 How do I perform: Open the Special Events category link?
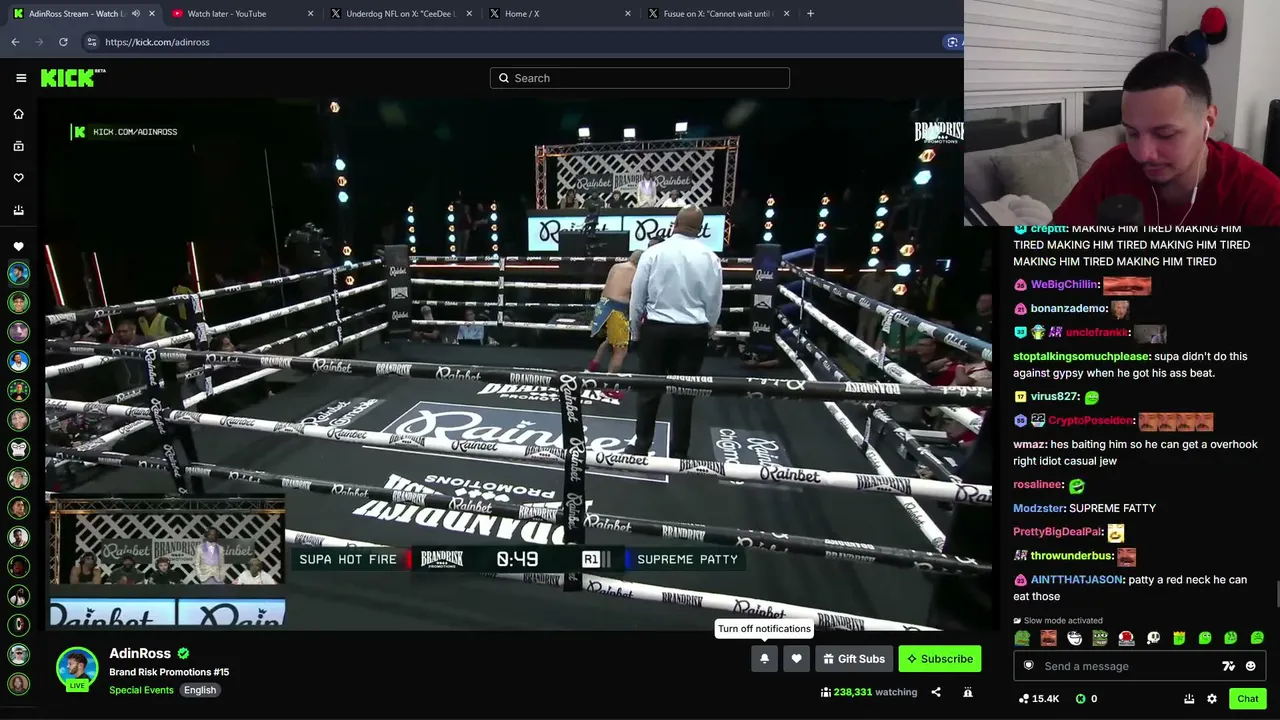[x=141, y=690]
